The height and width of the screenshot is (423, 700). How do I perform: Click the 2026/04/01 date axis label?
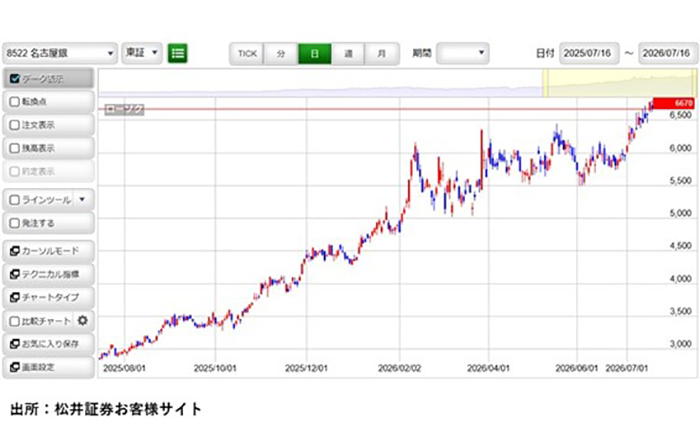point(488,369)
